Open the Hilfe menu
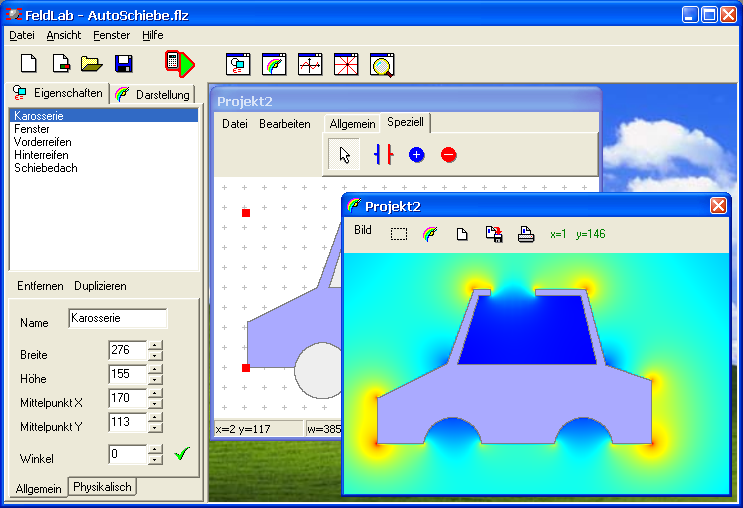This screenshot has height=508, width=743. 153,35
